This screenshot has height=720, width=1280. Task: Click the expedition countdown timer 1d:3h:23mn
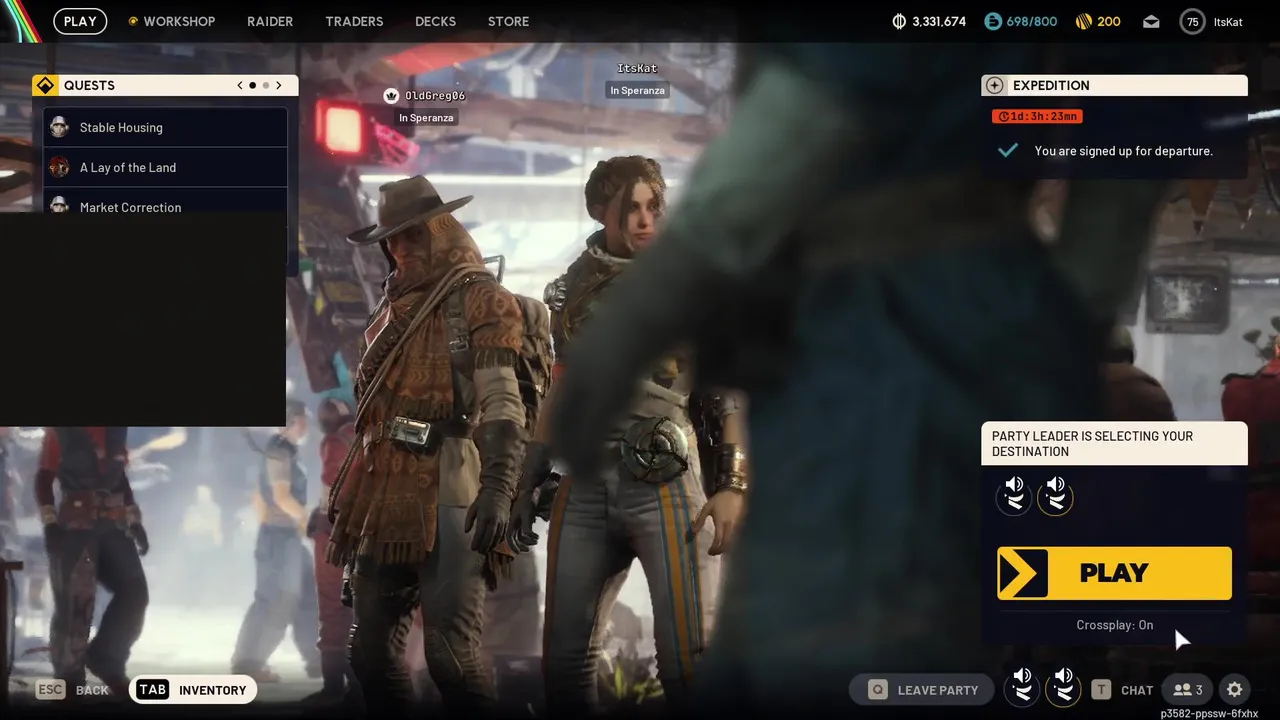1037,116
